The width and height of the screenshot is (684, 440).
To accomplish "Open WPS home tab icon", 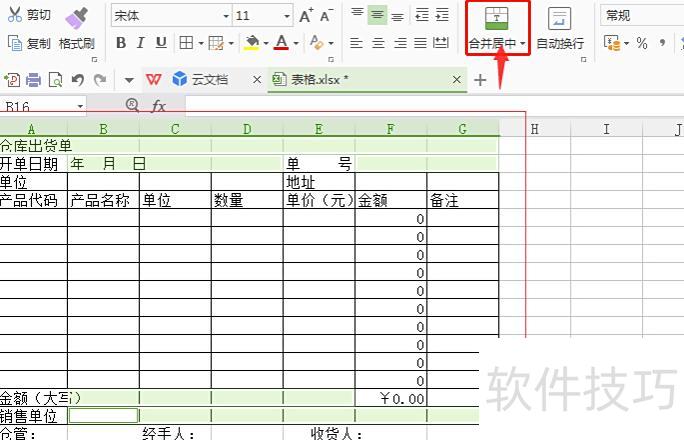I will (153, 80).
